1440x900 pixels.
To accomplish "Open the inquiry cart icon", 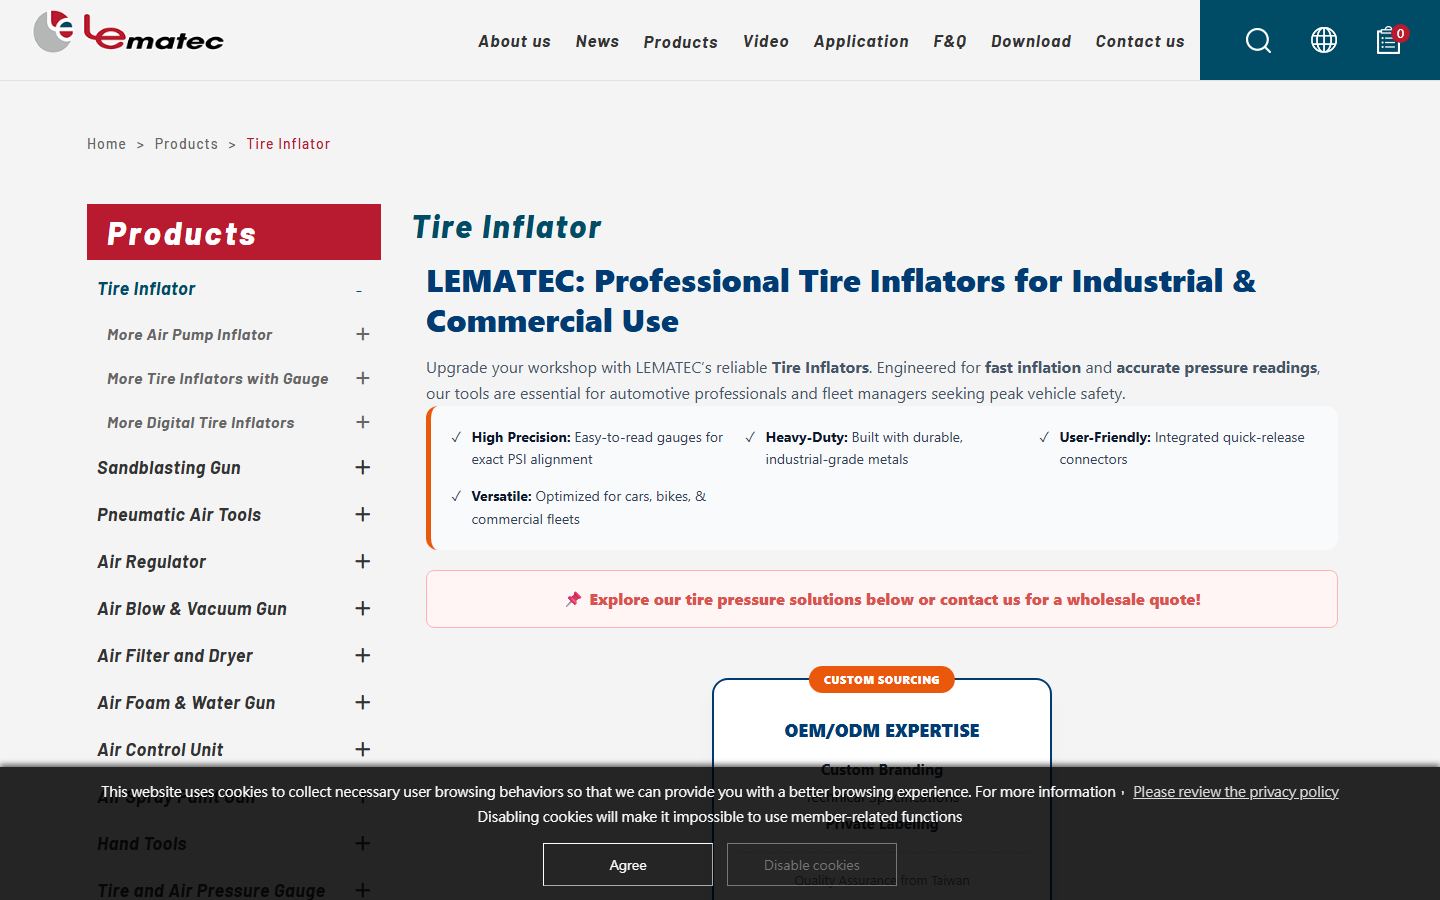I will tap(1390, 40).
